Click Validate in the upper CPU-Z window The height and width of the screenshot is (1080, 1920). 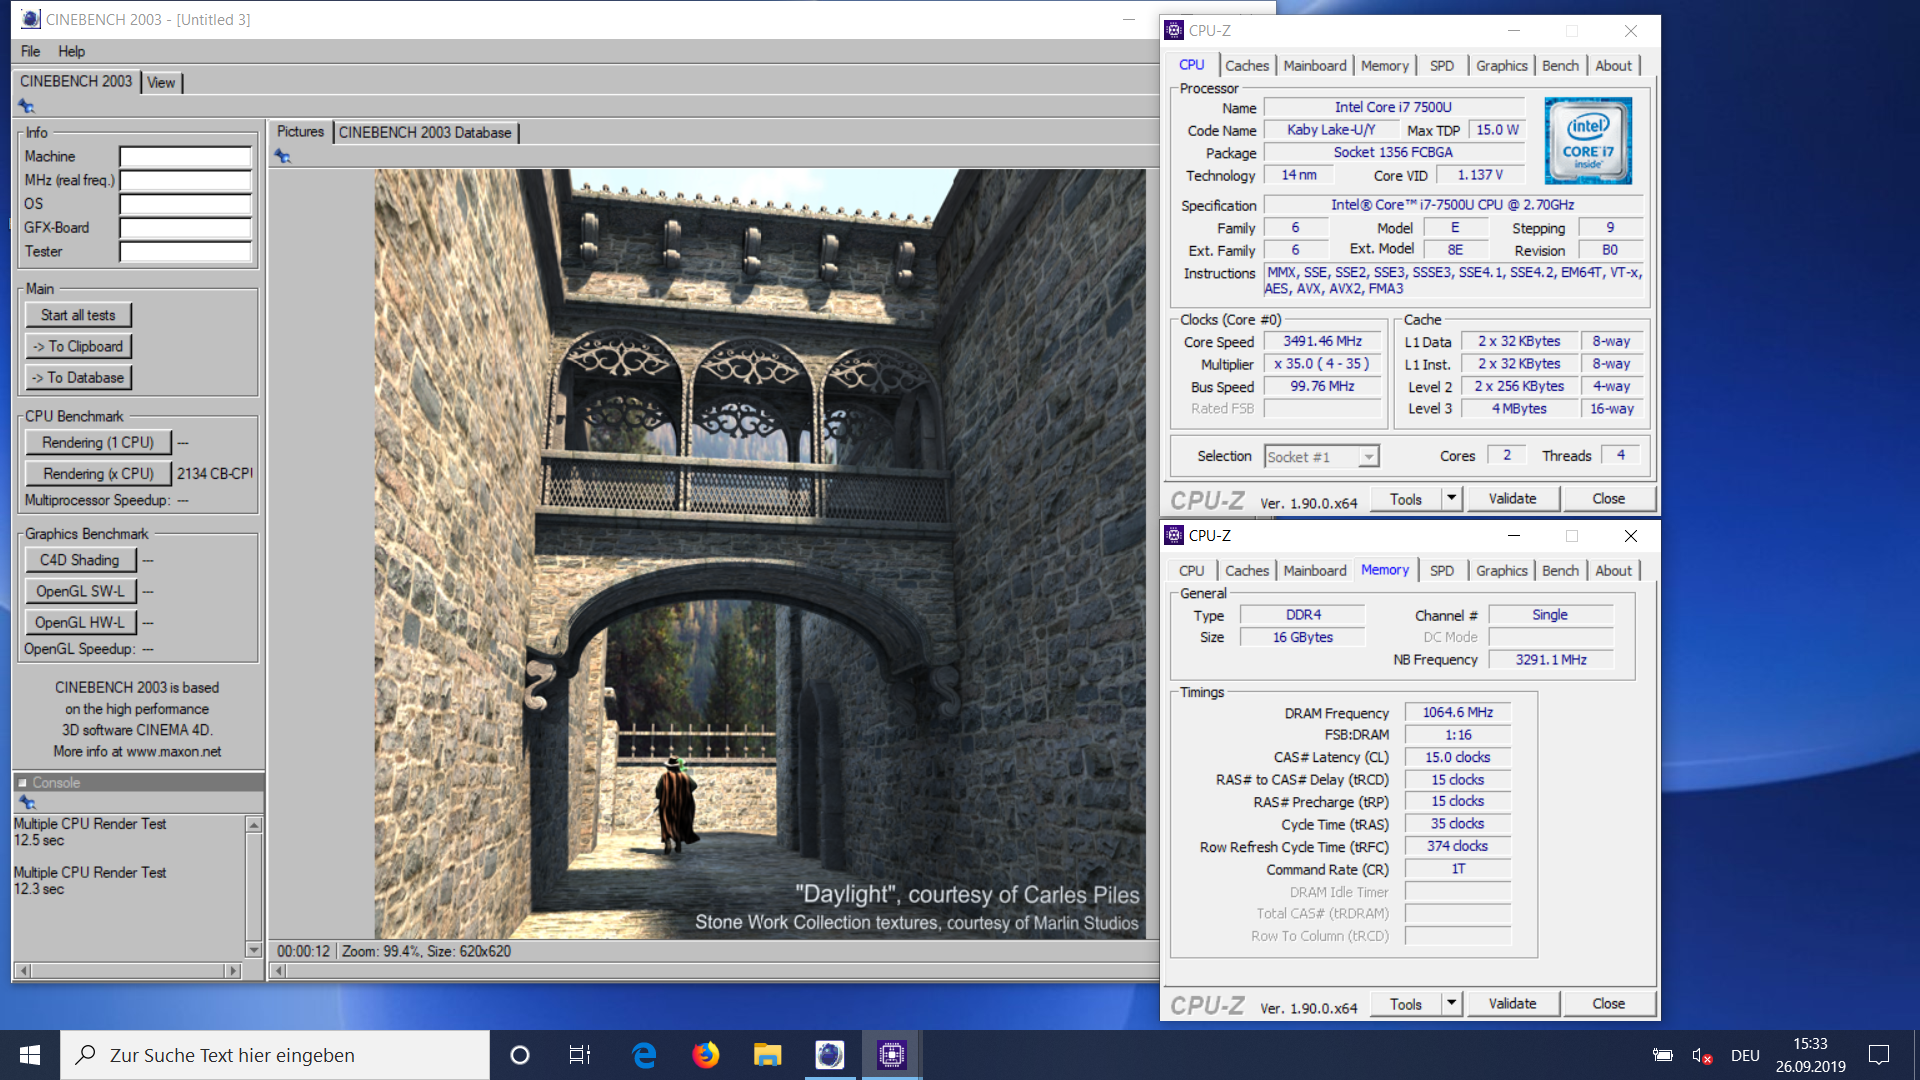[1512, 498]
